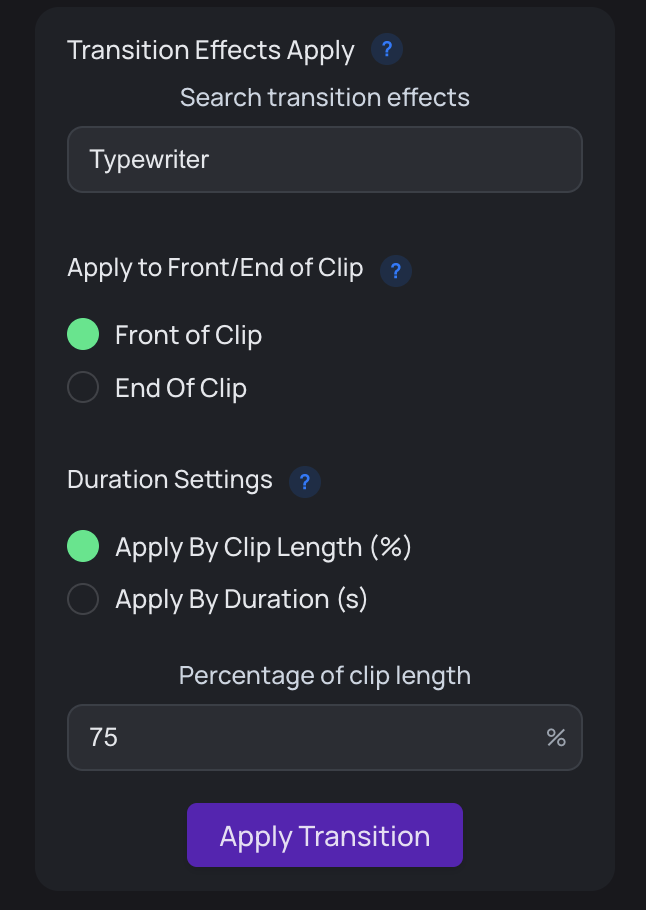Viewport: 646px width, 910px height.
Task: Select the End Of Clip radio button
Action: (83, 387)
